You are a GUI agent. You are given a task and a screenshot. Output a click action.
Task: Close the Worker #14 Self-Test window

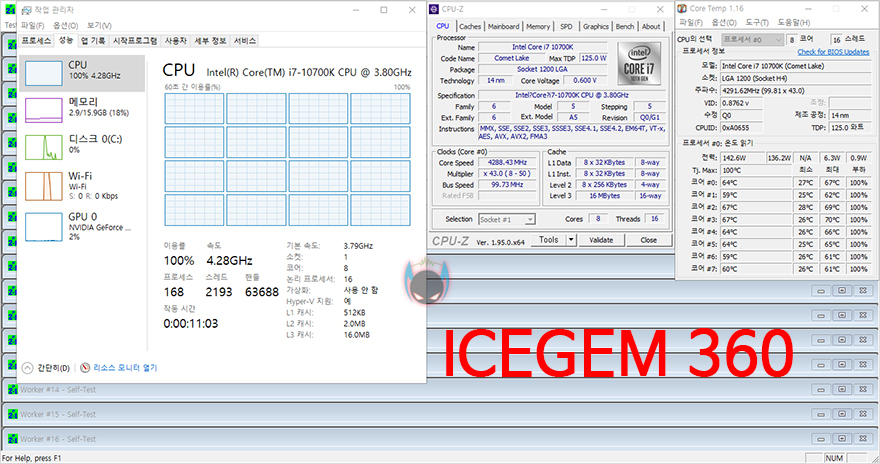point(863,389)
